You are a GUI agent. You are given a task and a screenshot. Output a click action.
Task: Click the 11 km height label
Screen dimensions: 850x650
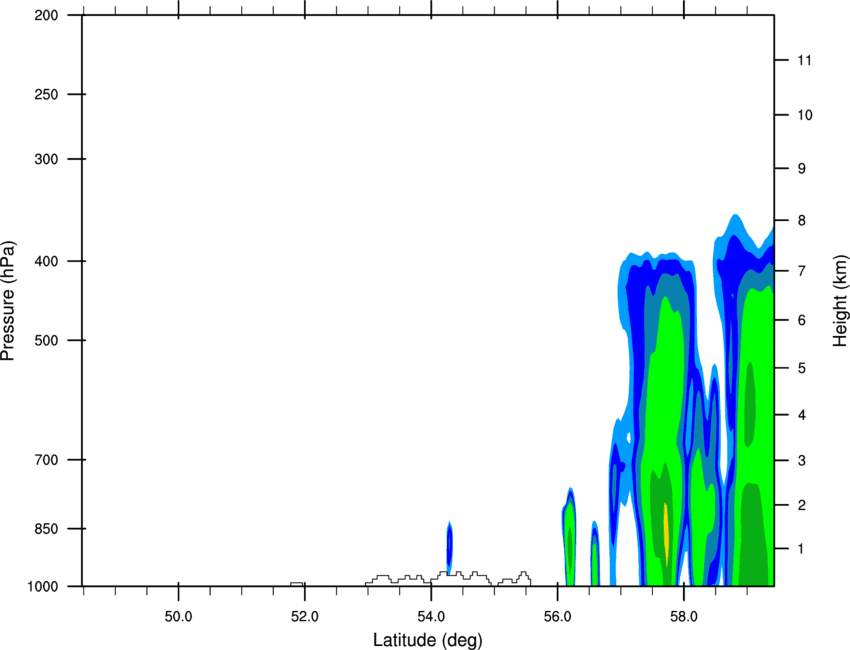(805, 60)
